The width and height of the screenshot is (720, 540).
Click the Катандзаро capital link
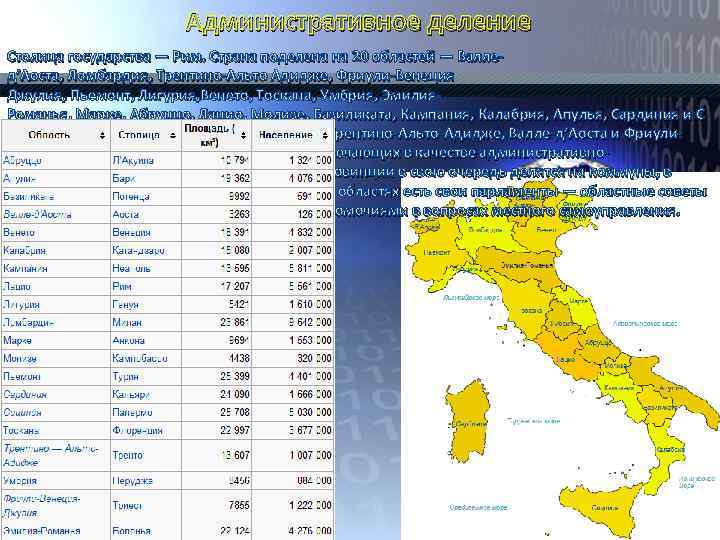point(138,250)
